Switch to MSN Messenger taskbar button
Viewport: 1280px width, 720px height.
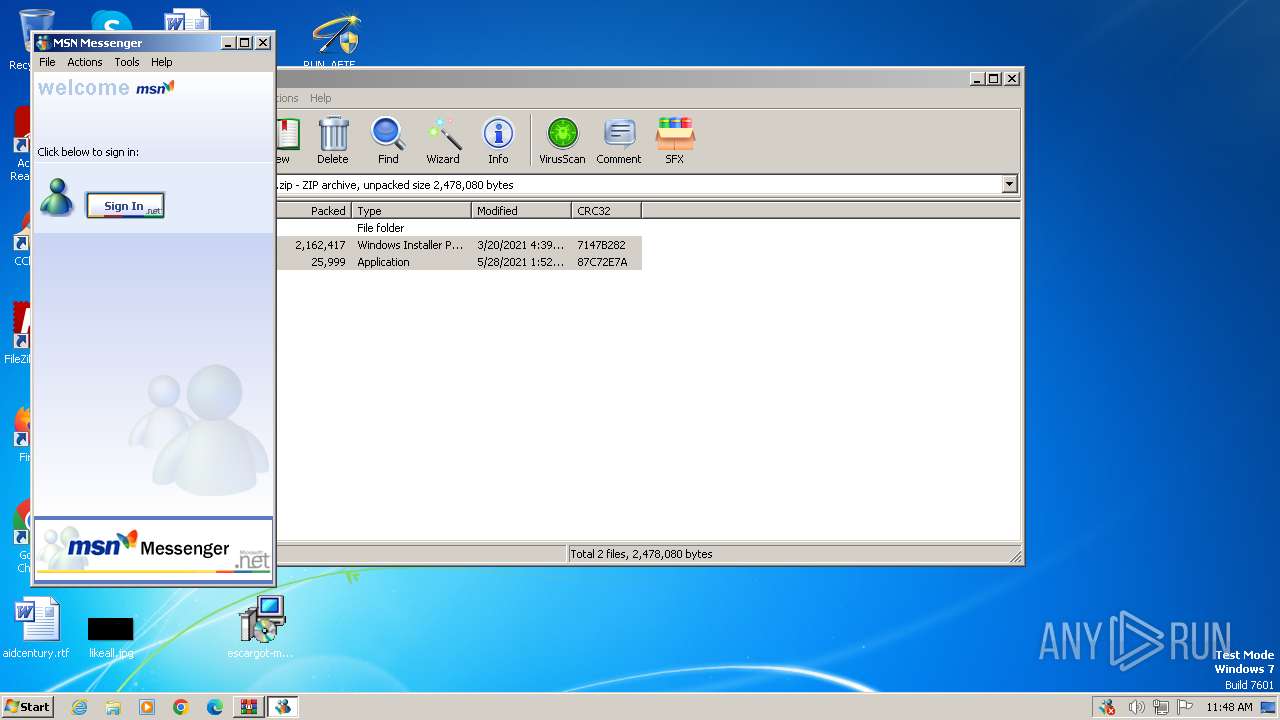click(283, 707)
